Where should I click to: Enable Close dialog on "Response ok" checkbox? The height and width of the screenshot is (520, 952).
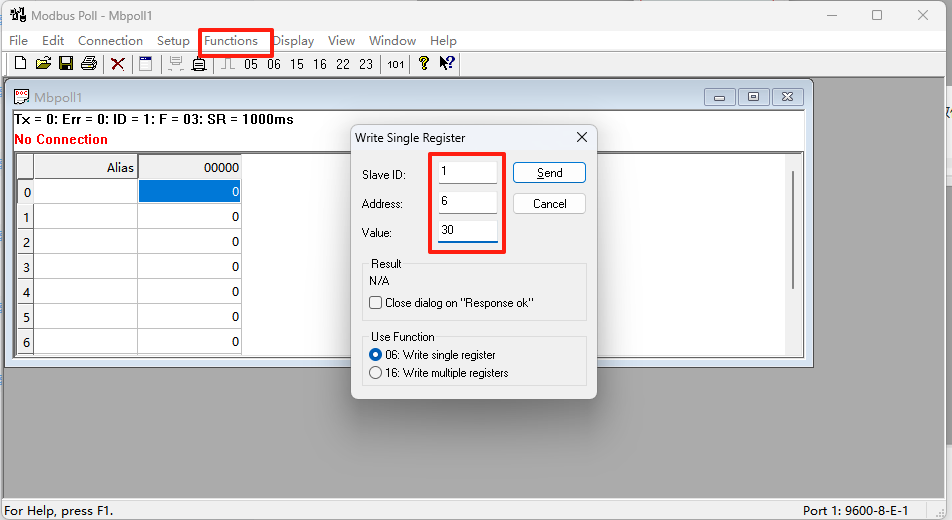(x=375, y=303)
